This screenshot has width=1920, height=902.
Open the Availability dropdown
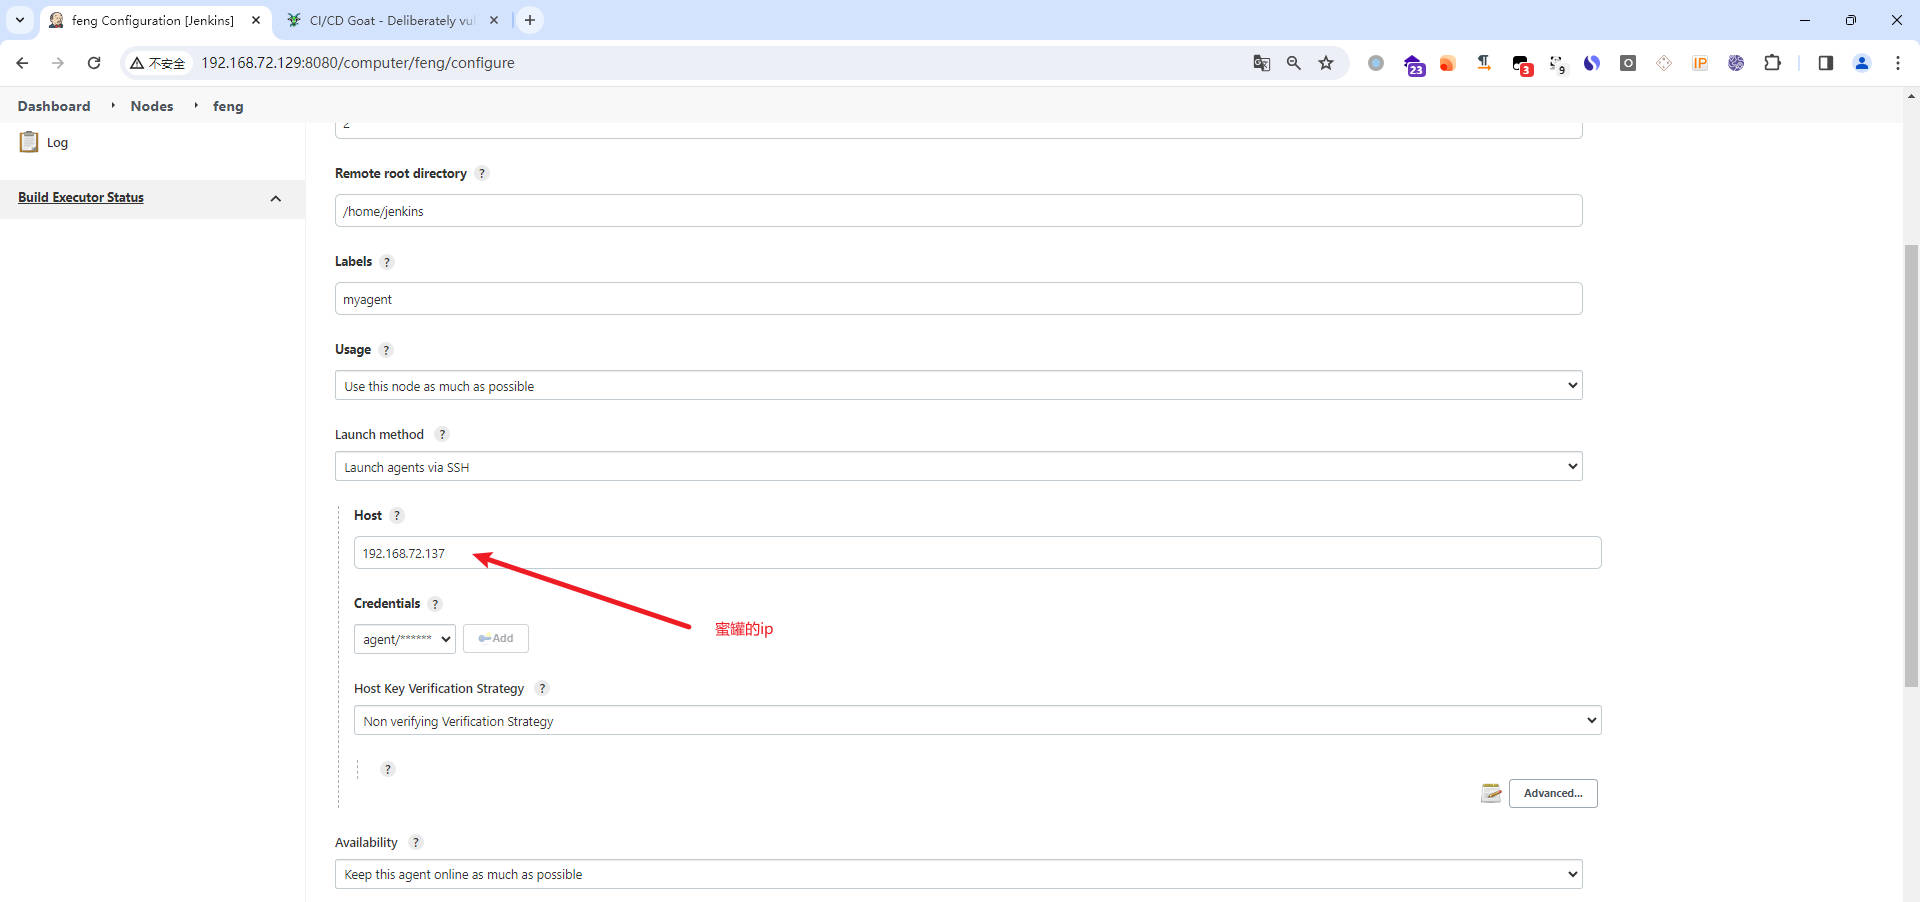958,874
